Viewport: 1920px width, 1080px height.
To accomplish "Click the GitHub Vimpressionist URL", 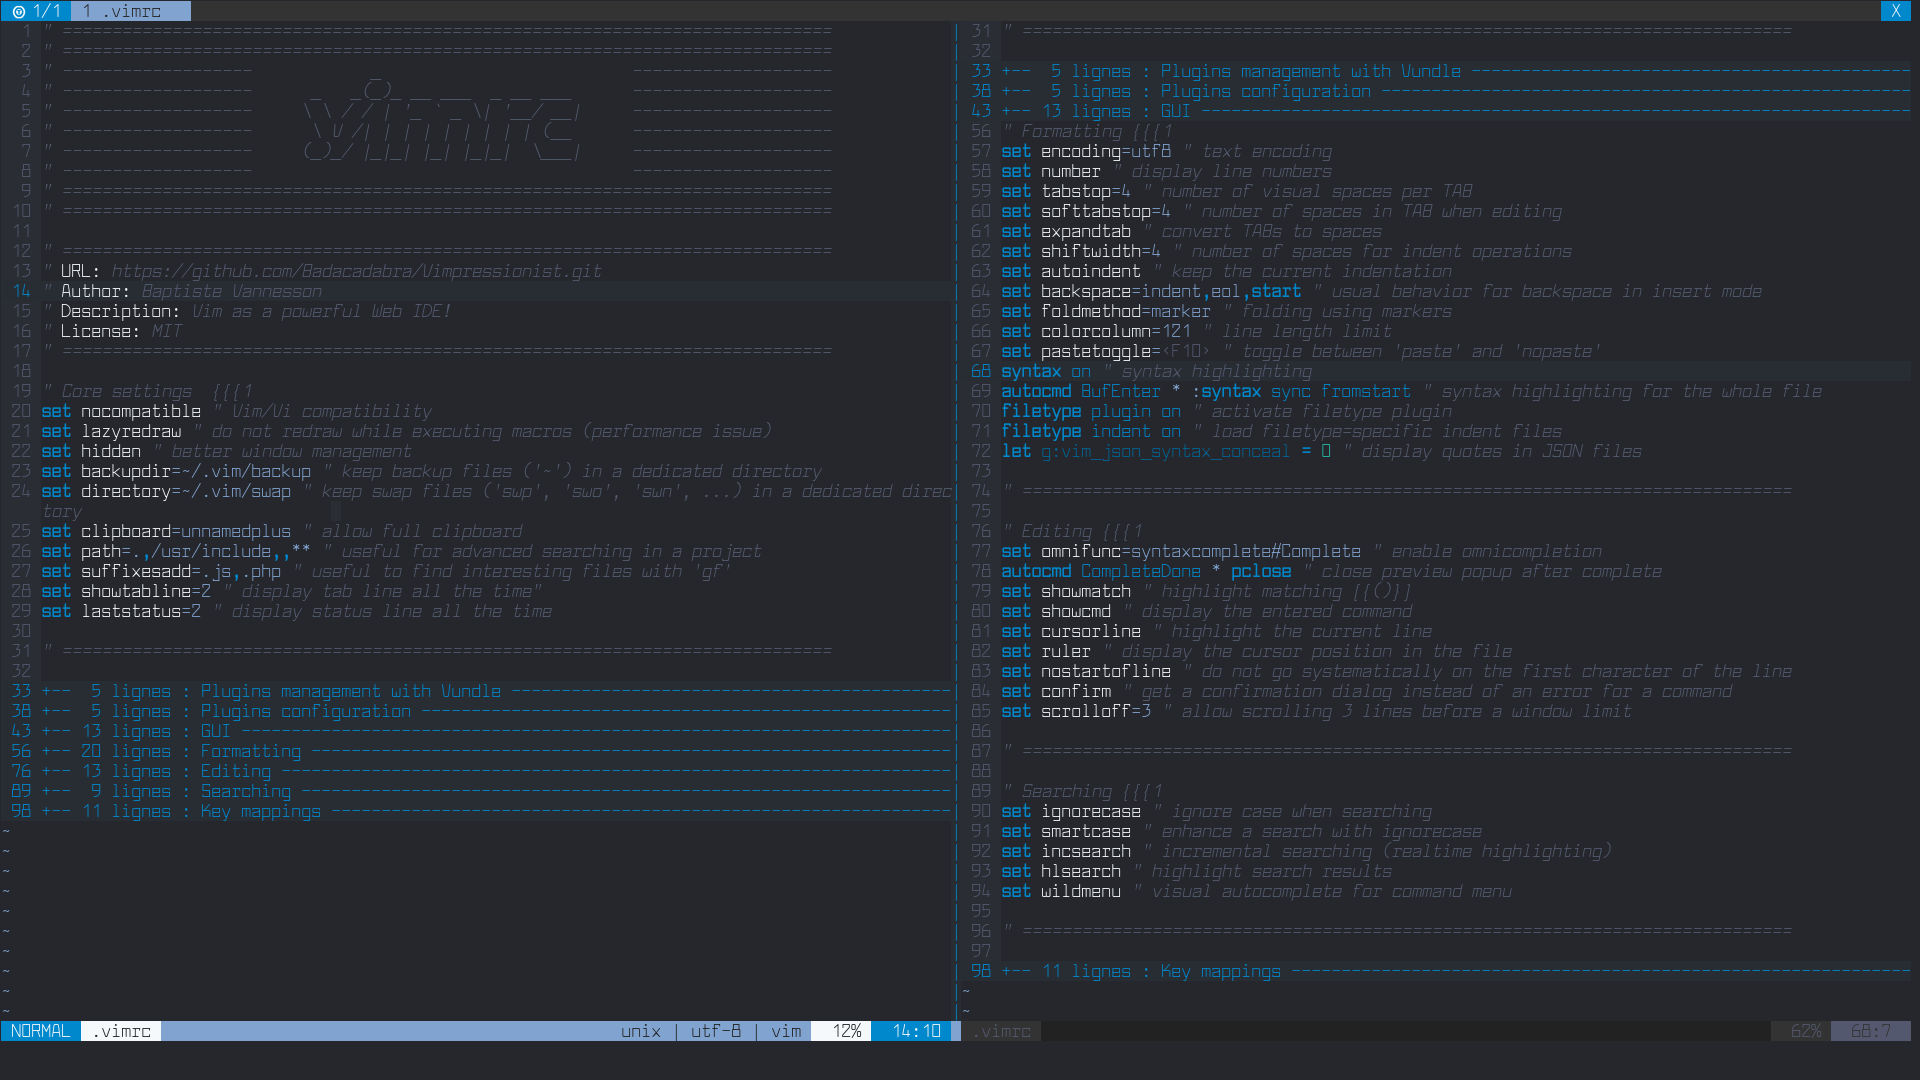I will (x=356, y=271).
